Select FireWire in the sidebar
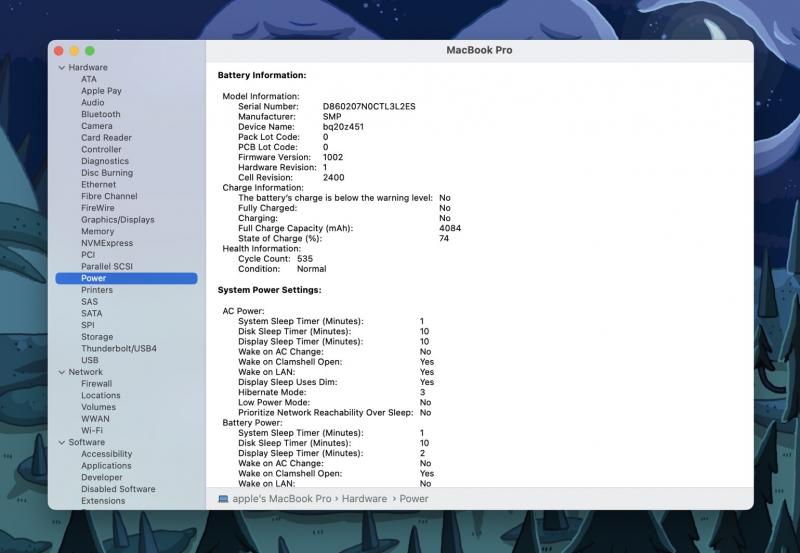 [x=97, y=208]
